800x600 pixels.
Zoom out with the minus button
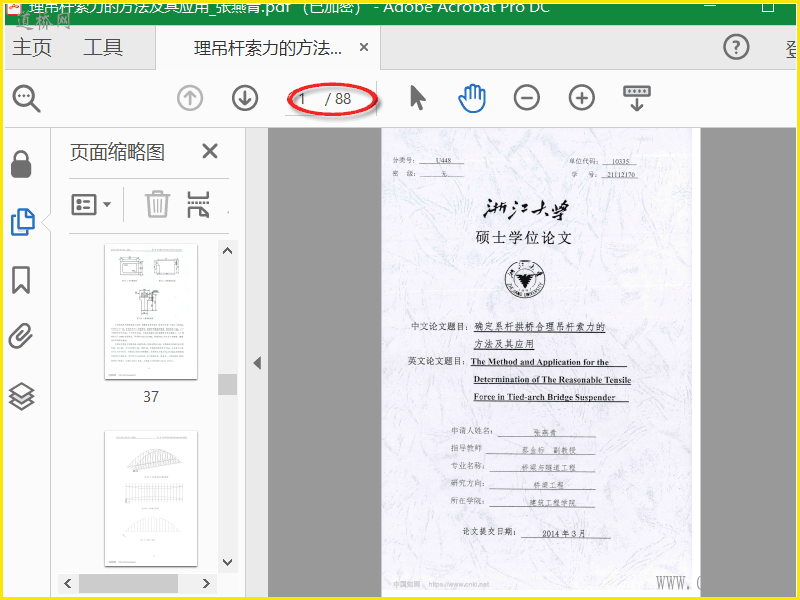point(527,98)
